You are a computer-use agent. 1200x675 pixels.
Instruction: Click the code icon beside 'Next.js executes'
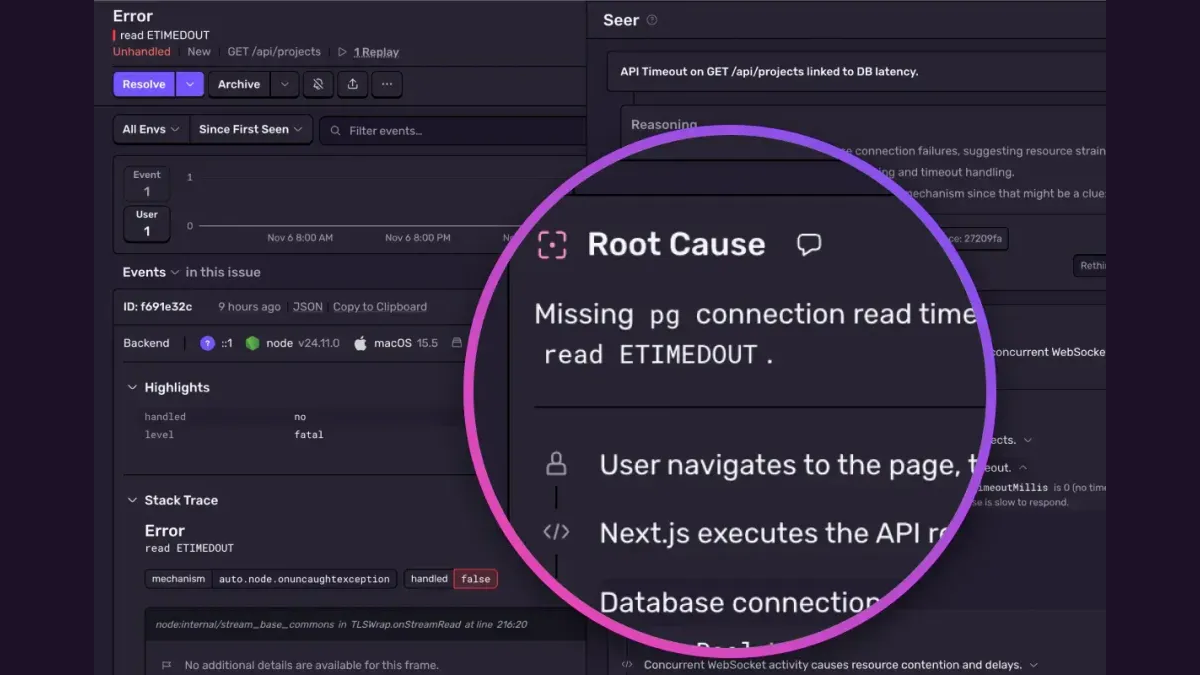click(x=556, y=532)
